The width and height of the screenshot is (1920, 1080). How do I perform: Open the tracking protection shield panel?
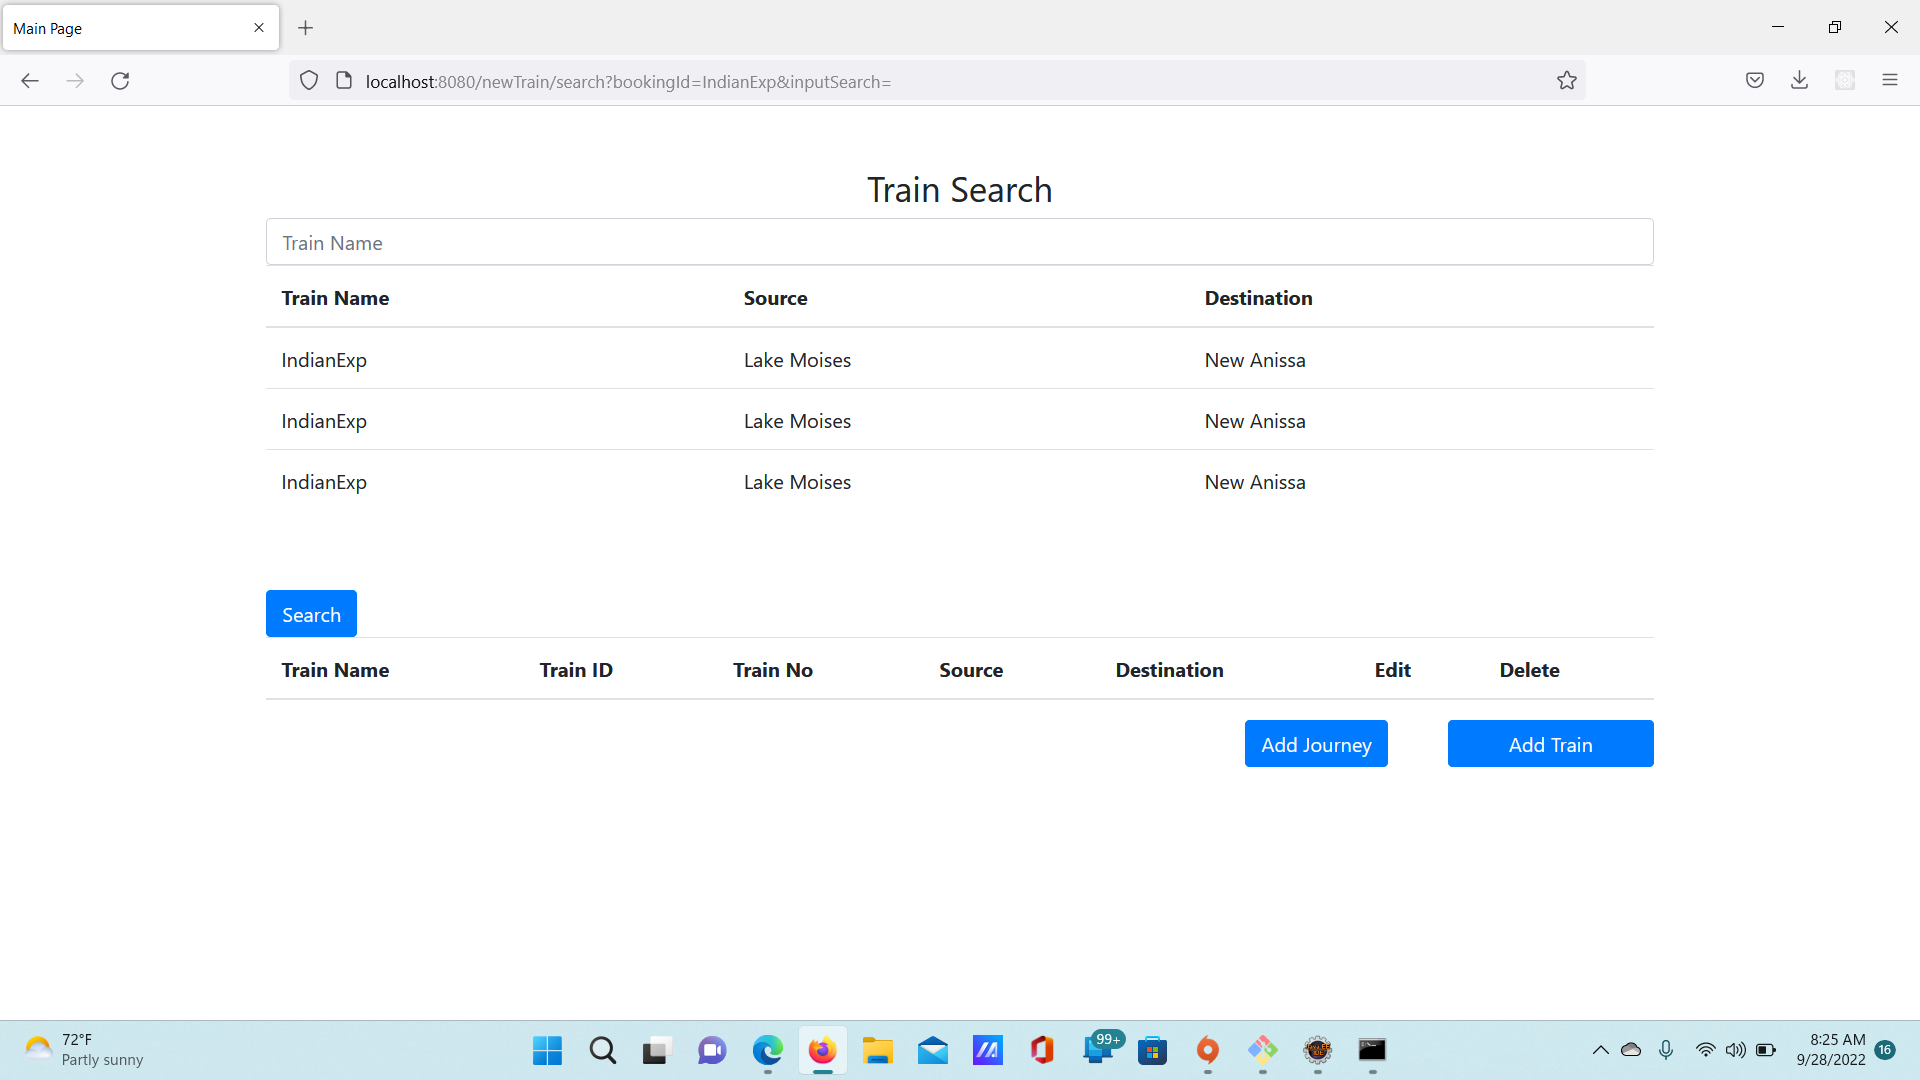click(x=308, y=81)
